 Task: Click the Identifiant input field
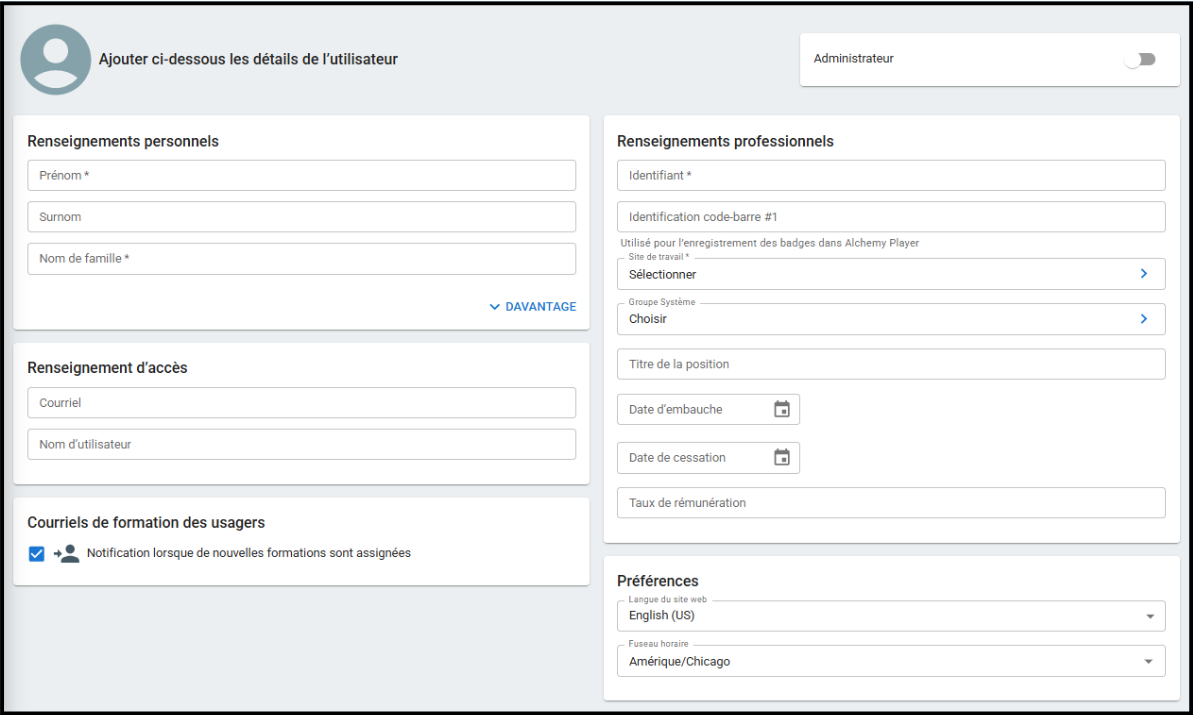tap(891, 175)
